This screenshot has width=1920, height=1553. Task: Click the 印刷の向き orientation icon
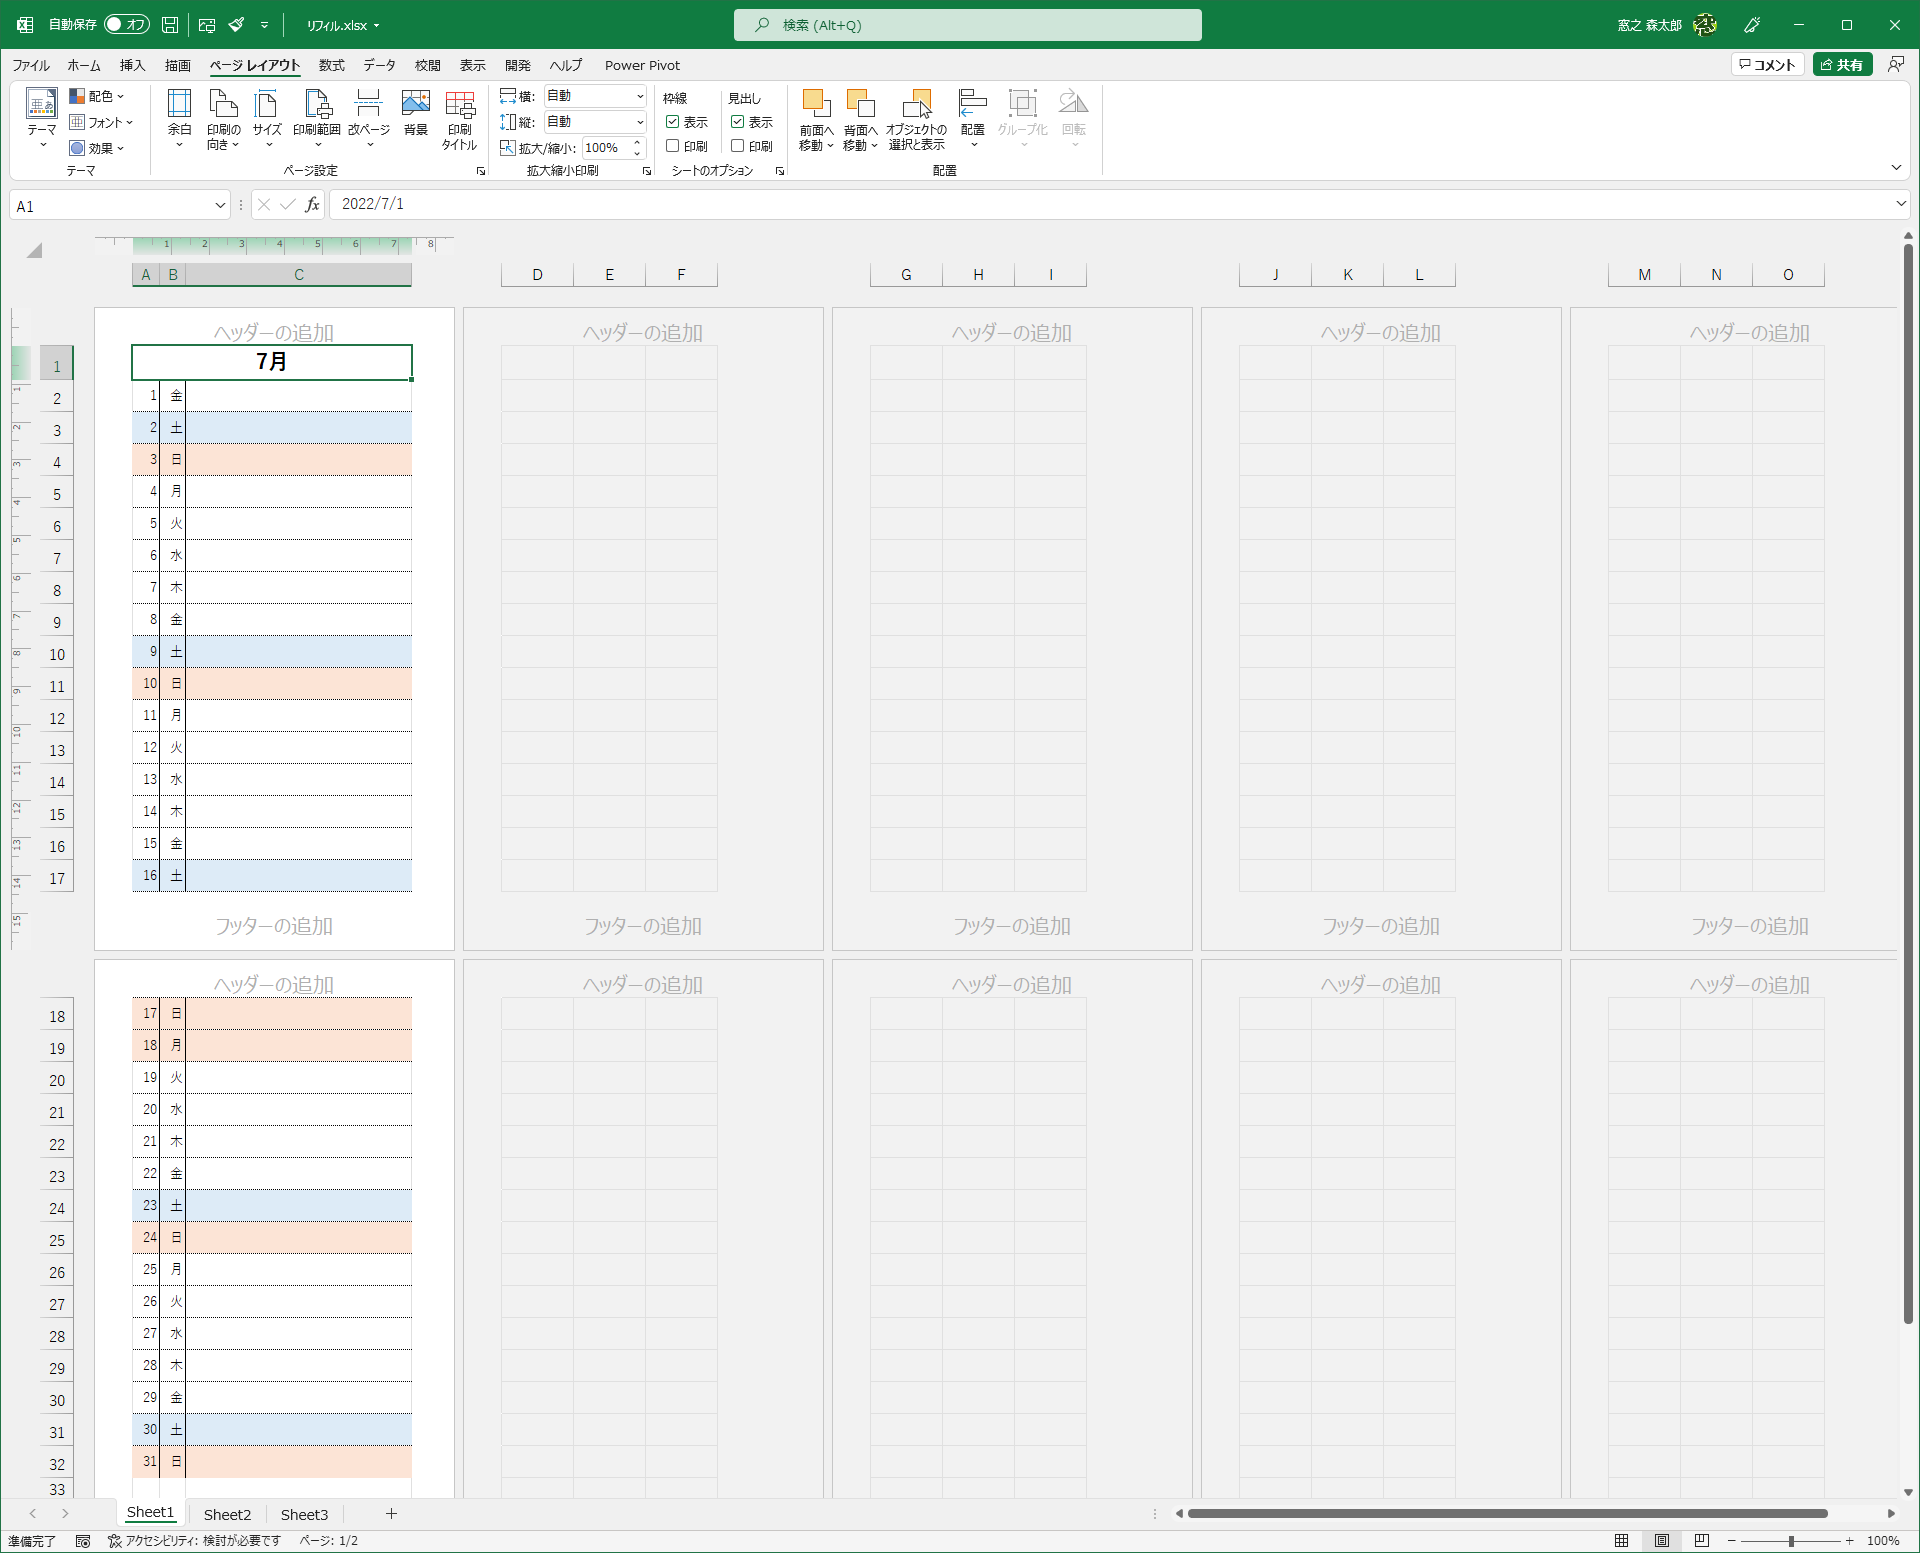click(223, 105)
